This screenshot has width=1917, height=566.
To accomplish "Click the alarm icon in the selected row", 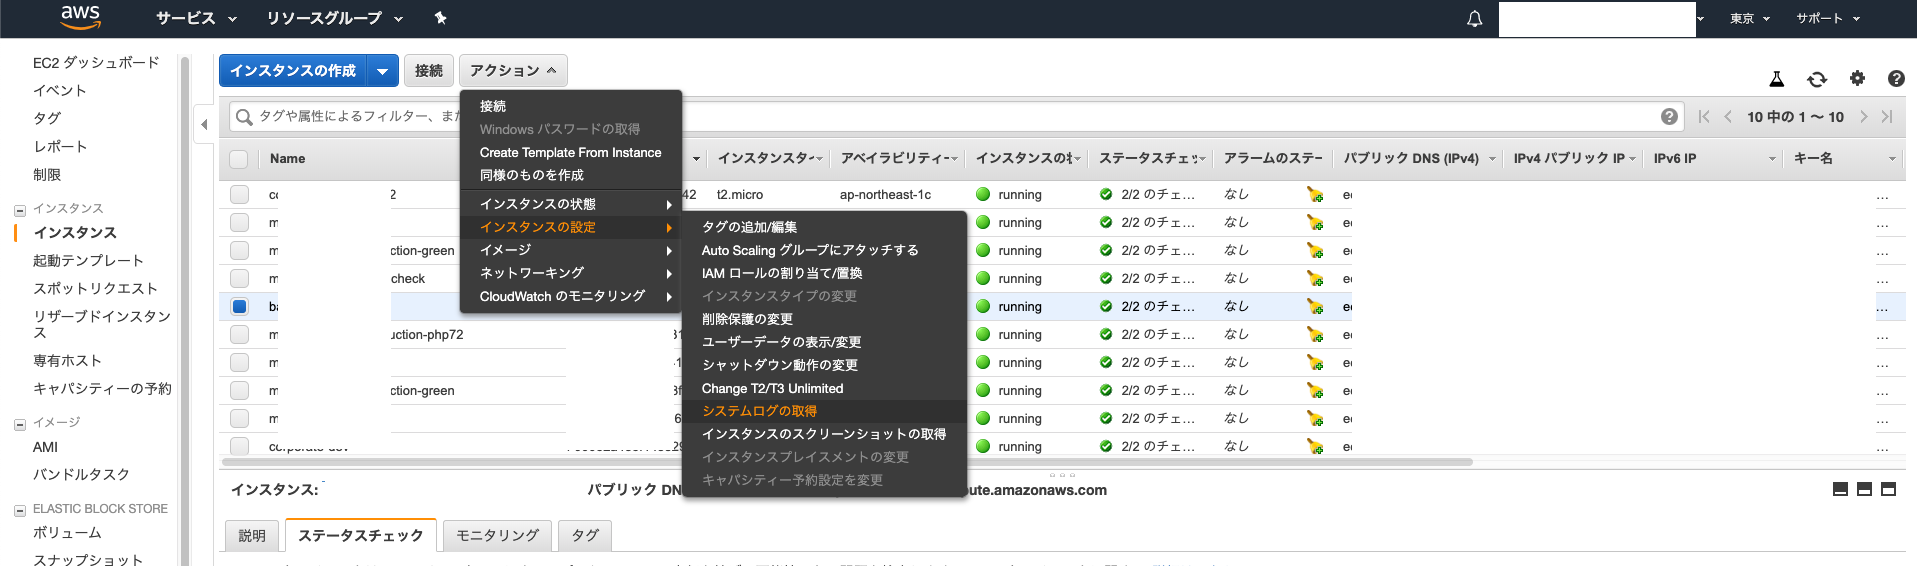I will pyautogui.click(x=1314, y=306).
